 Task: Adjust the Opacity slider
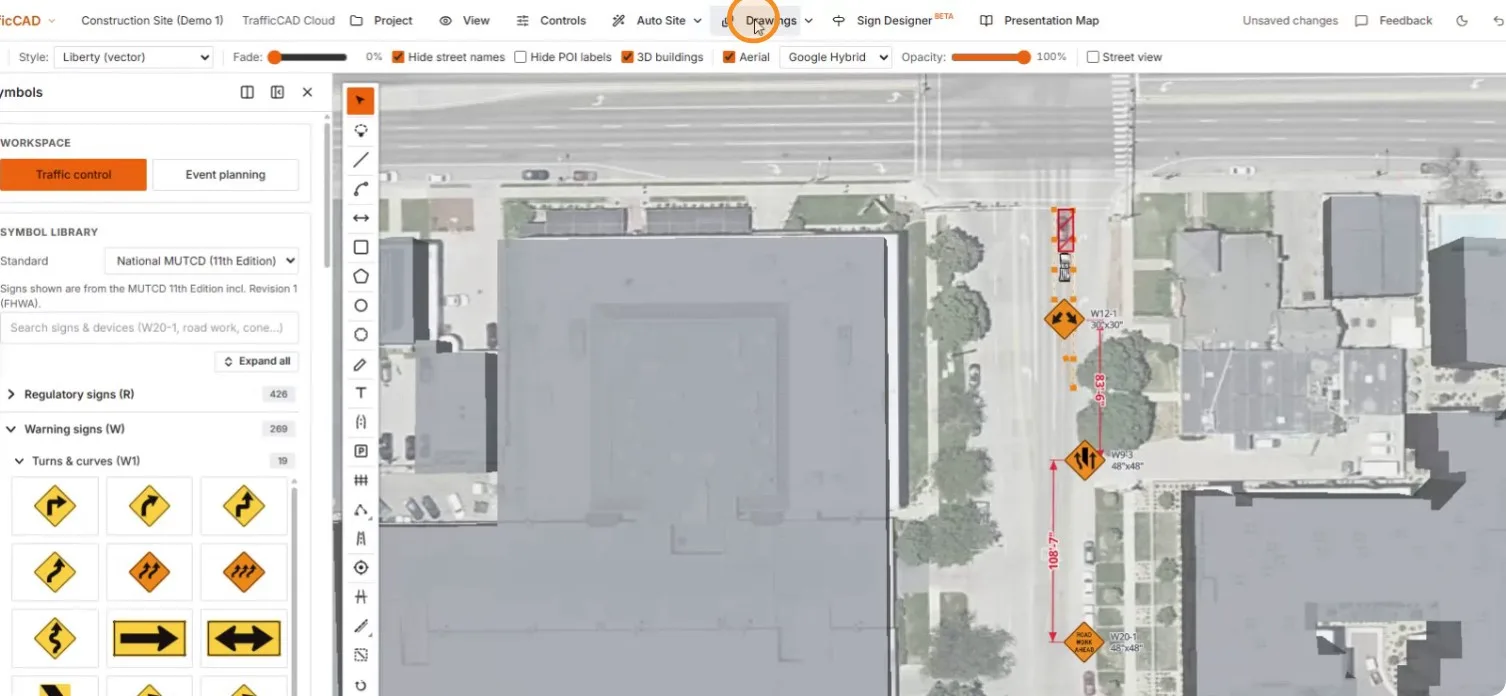[x=990, y=57]
